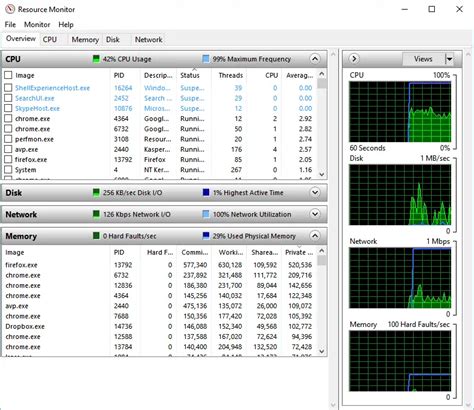The image size is (474, 410).
Task: Click the blue Network Utilization indicator square
Action: 206,214
